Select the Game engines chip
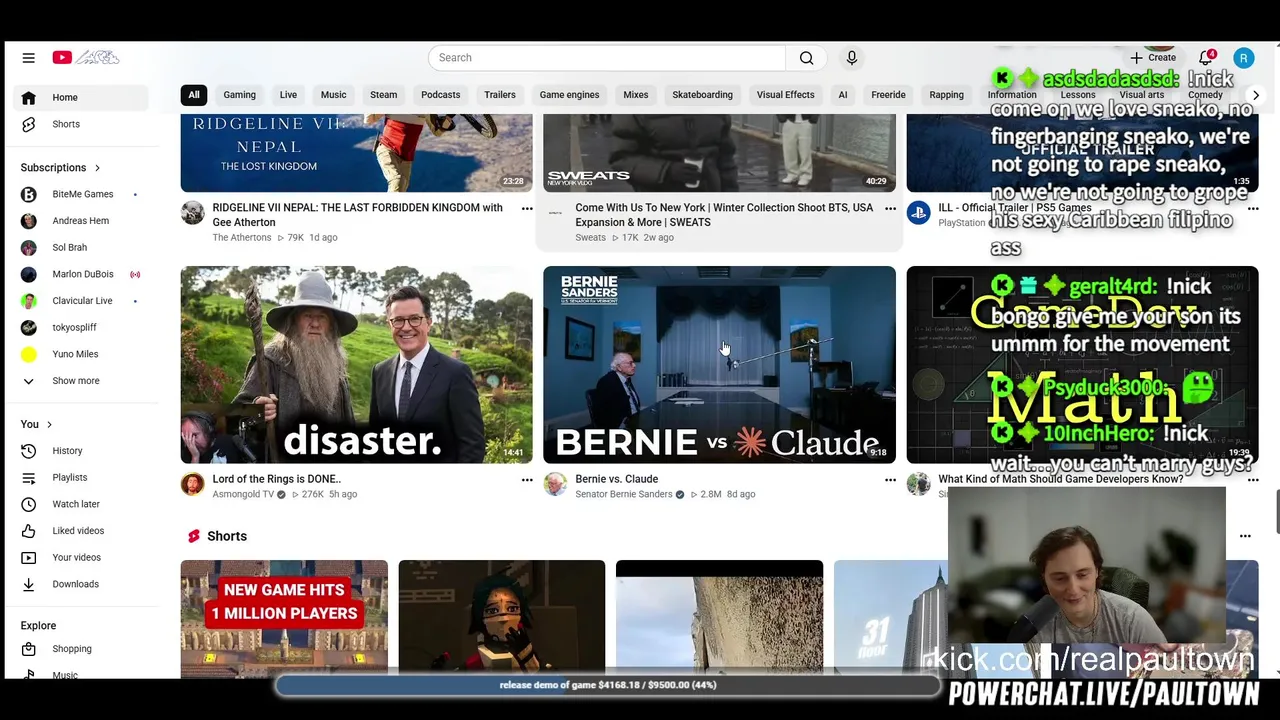Viewport: 1280px width, 720px height. (x=570, y=95)
